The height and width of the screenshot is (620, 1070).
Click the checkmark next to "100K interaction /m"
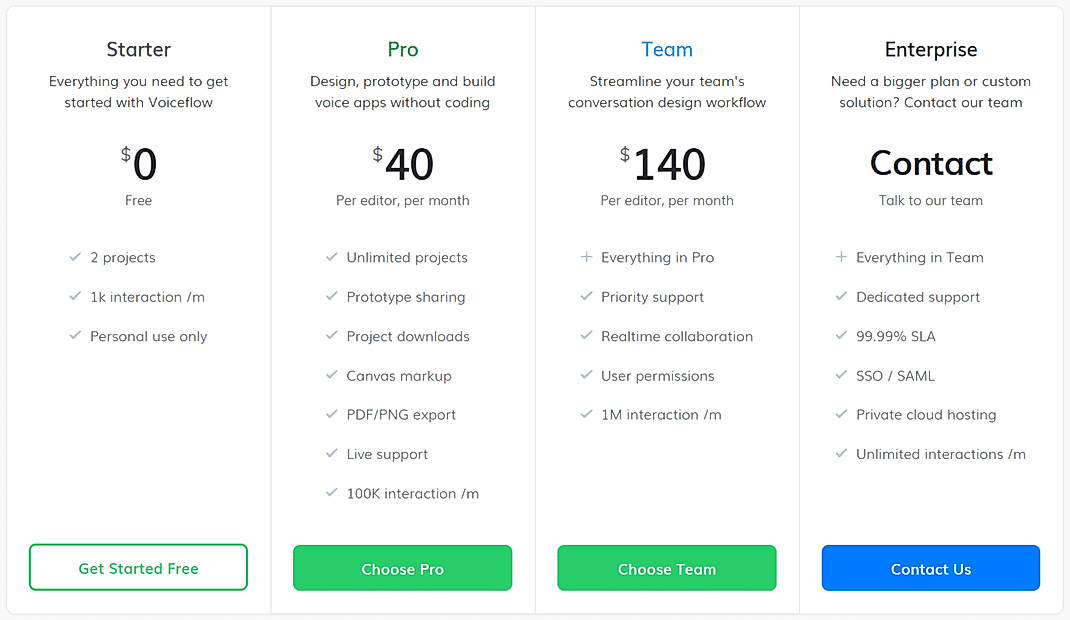click(x=332, y=493)
